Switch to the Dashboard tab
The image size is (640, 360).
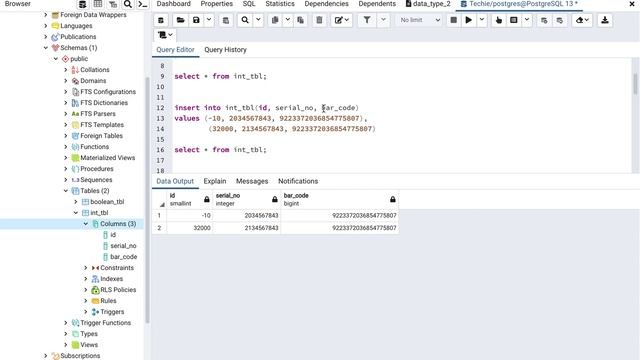click(173, 4)
